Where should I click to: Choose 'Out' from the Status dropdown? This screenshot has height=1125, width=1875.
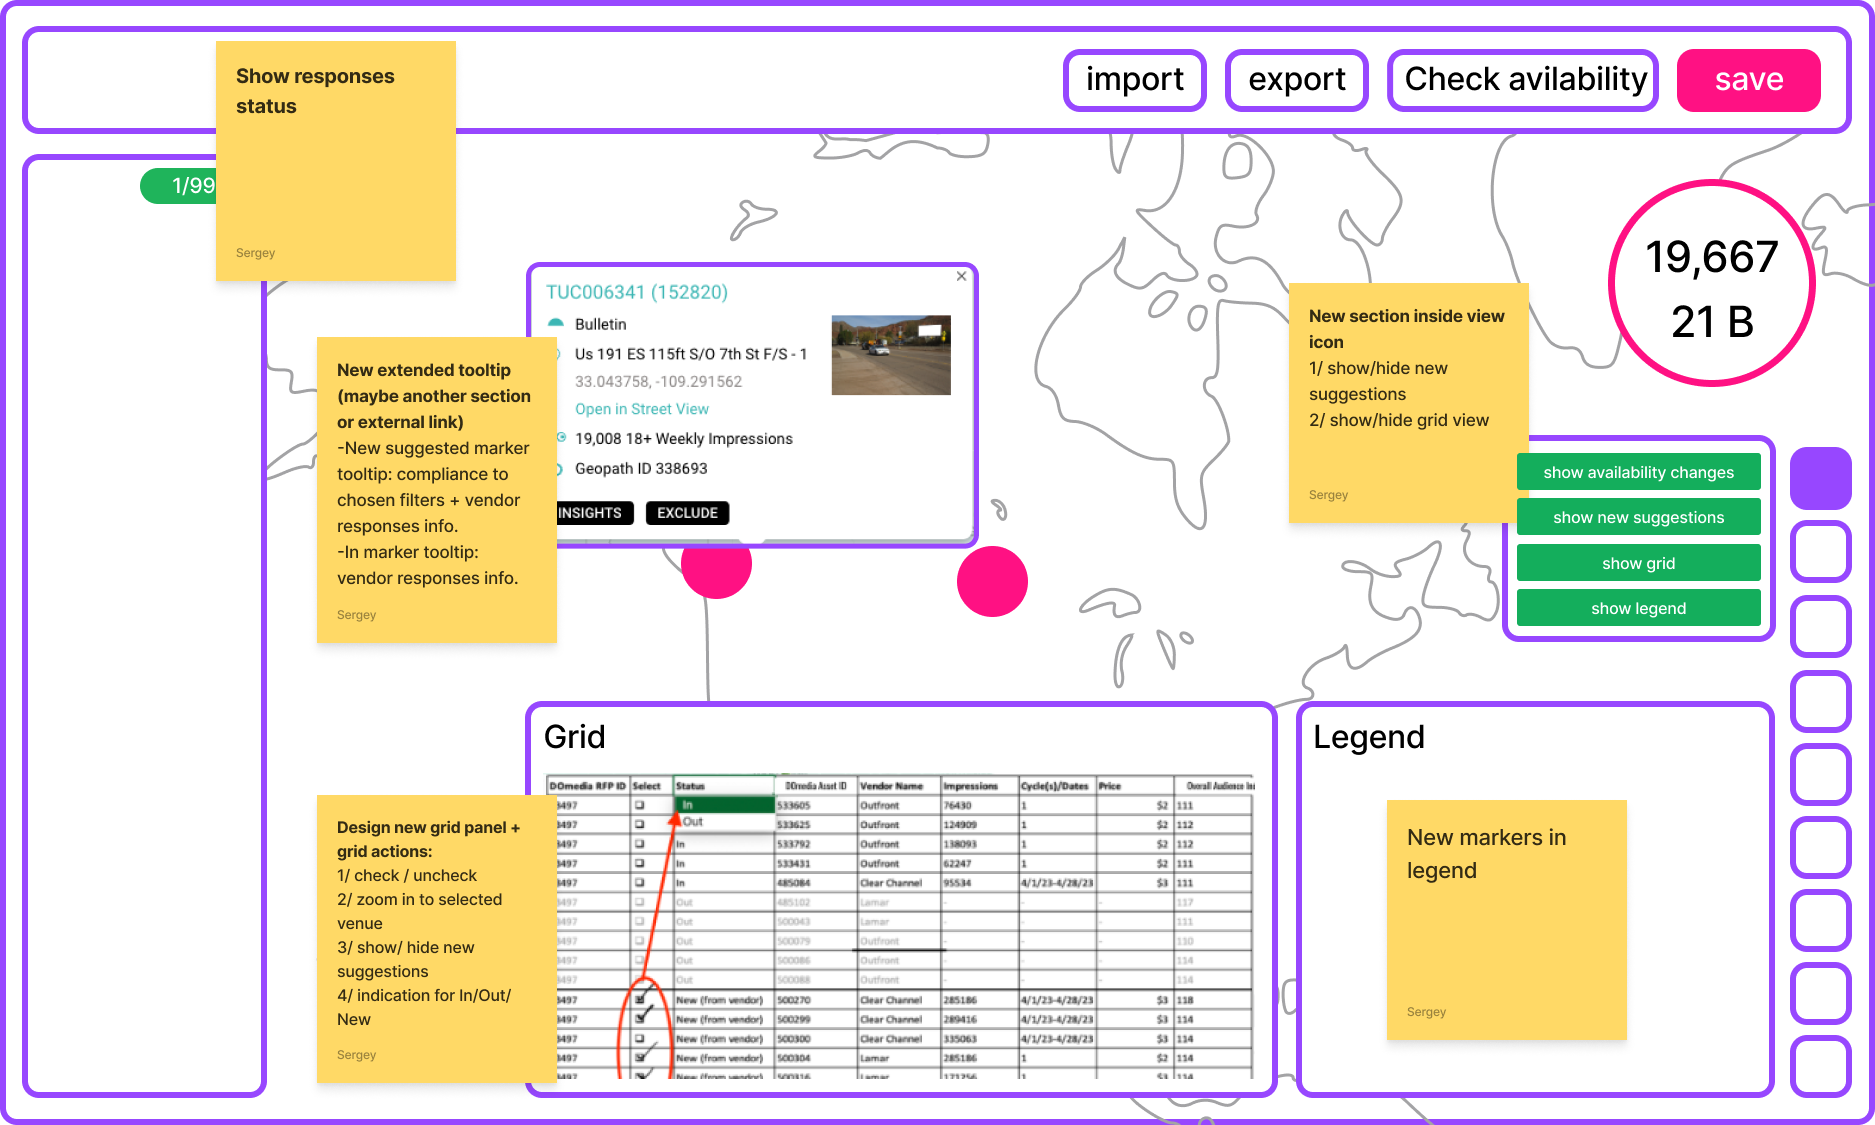coord(725,822)
